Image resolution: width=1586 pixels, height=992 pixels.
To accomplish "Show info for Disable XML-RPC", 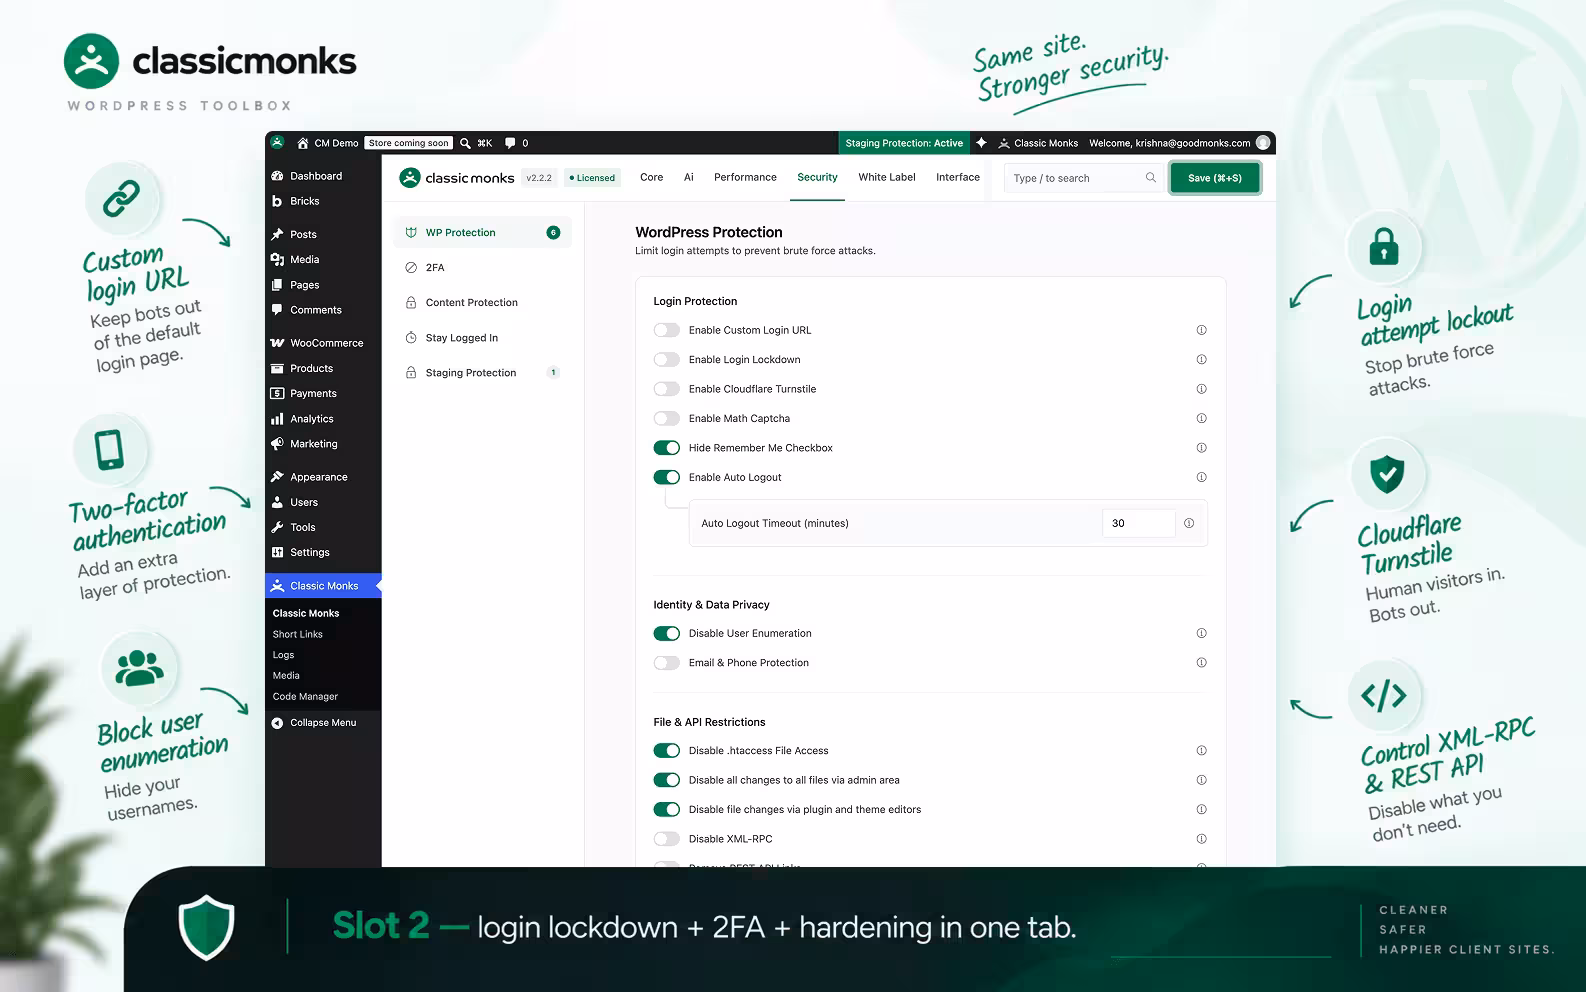I will tap(1201, 839).
